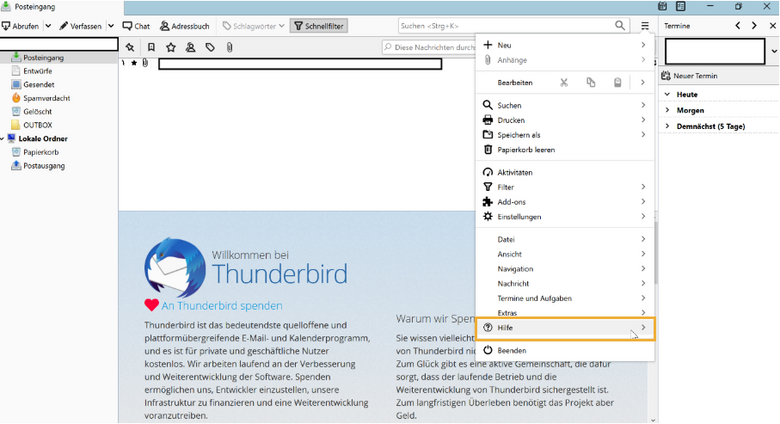Toggle the unread messages filter icon
780x424 pixels.
point(151,47)
